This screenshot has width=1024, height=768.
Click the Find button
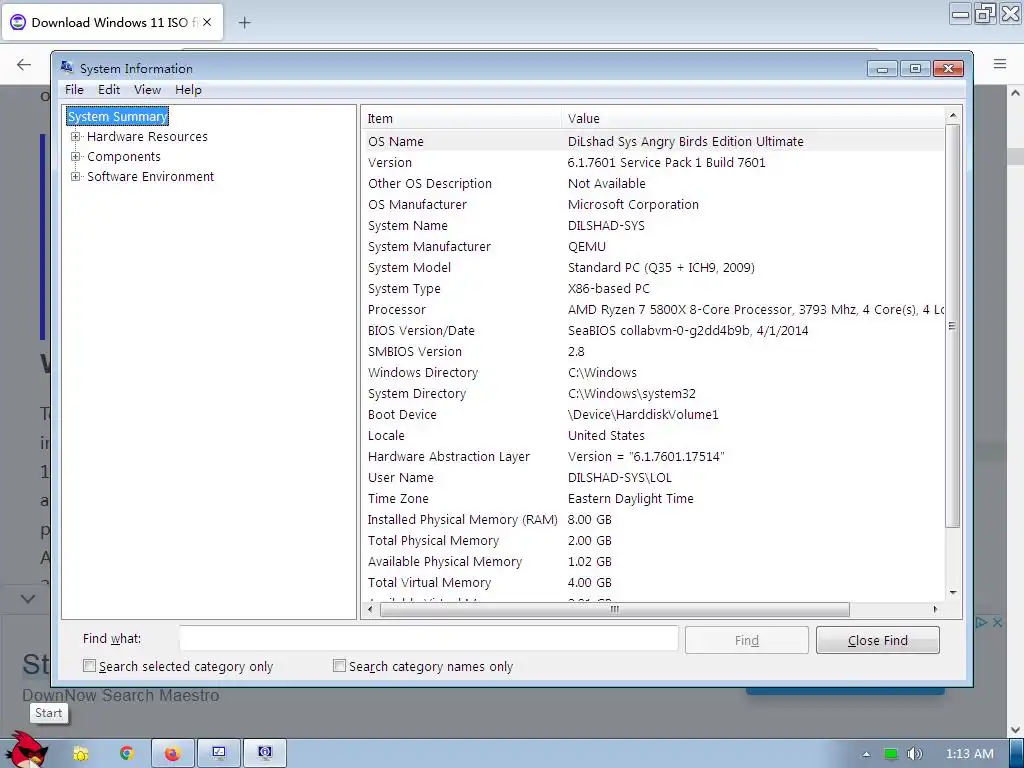[746, 640]
